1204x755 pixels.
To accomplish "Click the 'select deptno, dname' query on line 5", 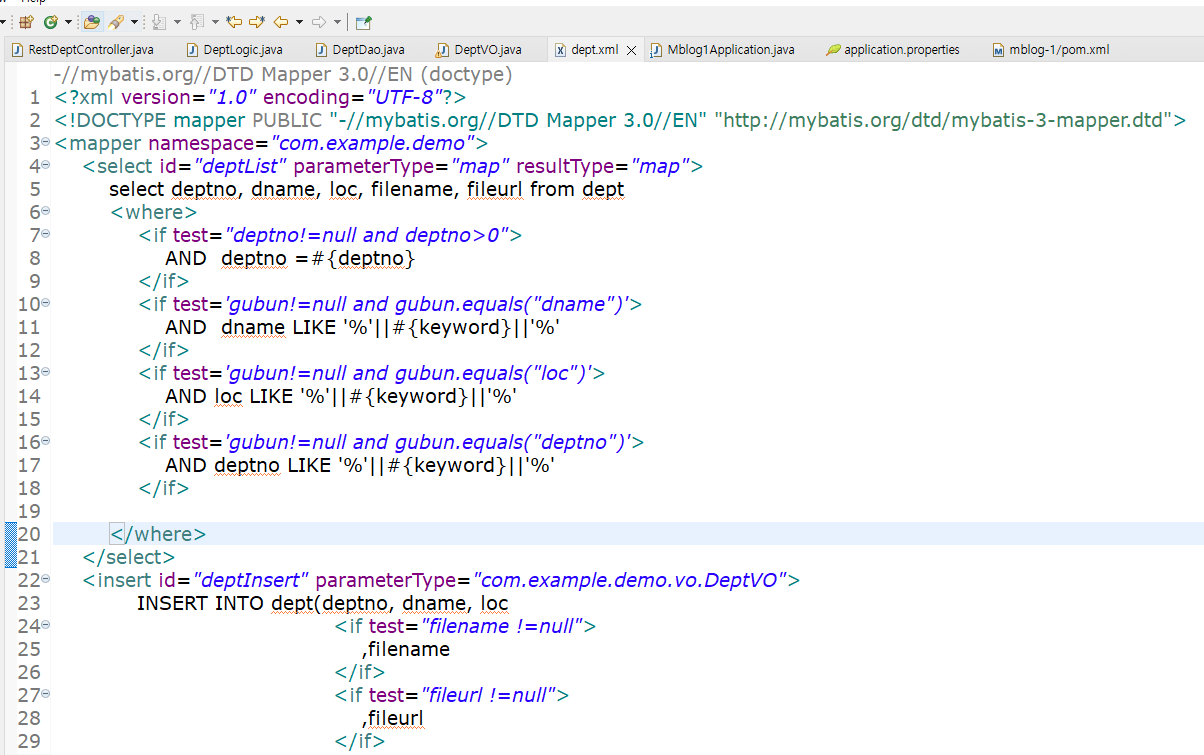I will coord(367,189).
